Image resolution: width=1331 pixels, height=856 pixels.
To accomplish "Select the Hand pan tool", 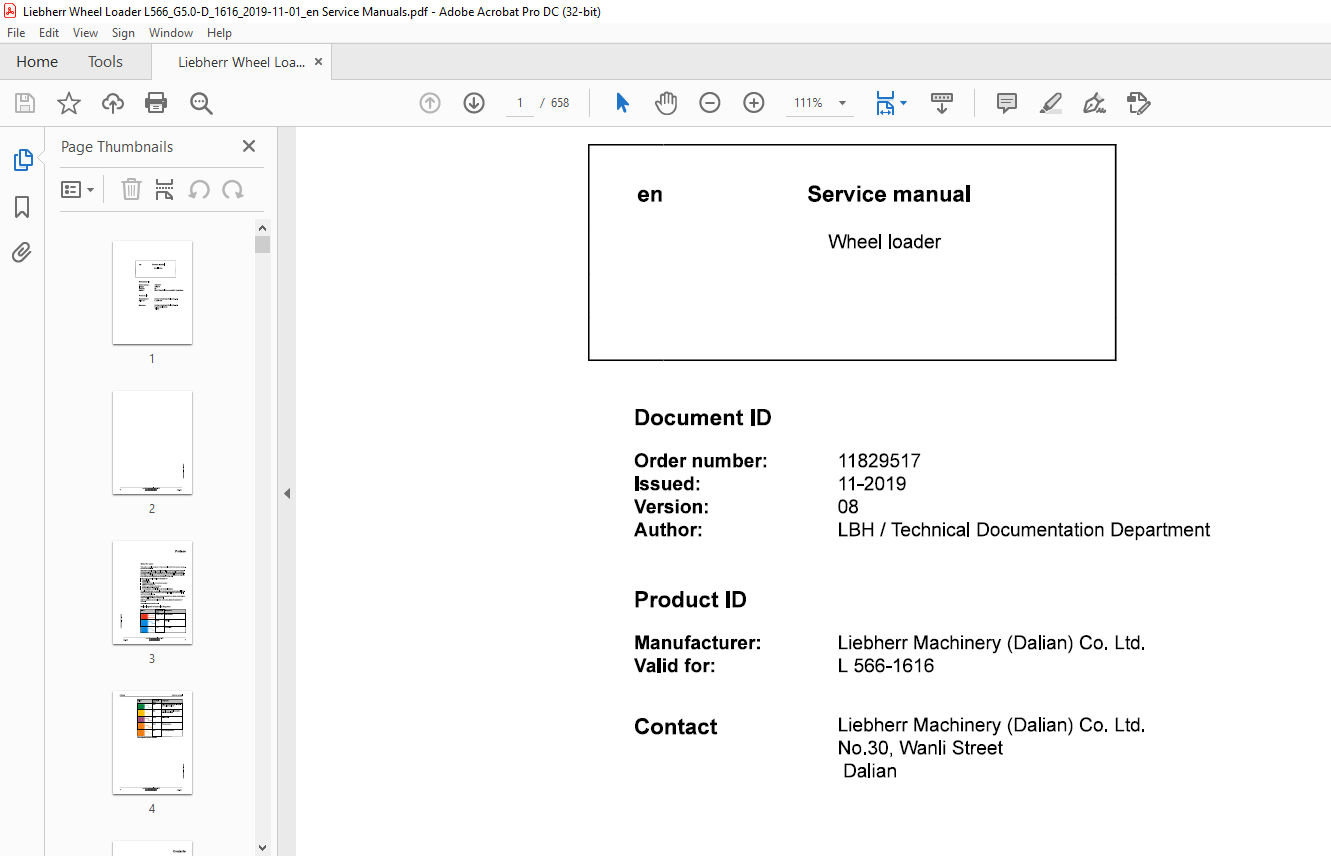I will coord(666,103).
